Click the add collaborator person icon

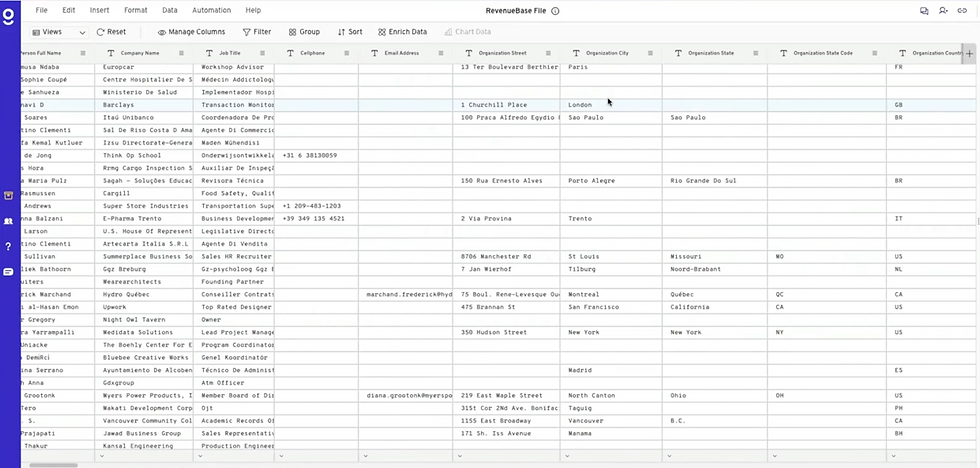click(943, 11)
